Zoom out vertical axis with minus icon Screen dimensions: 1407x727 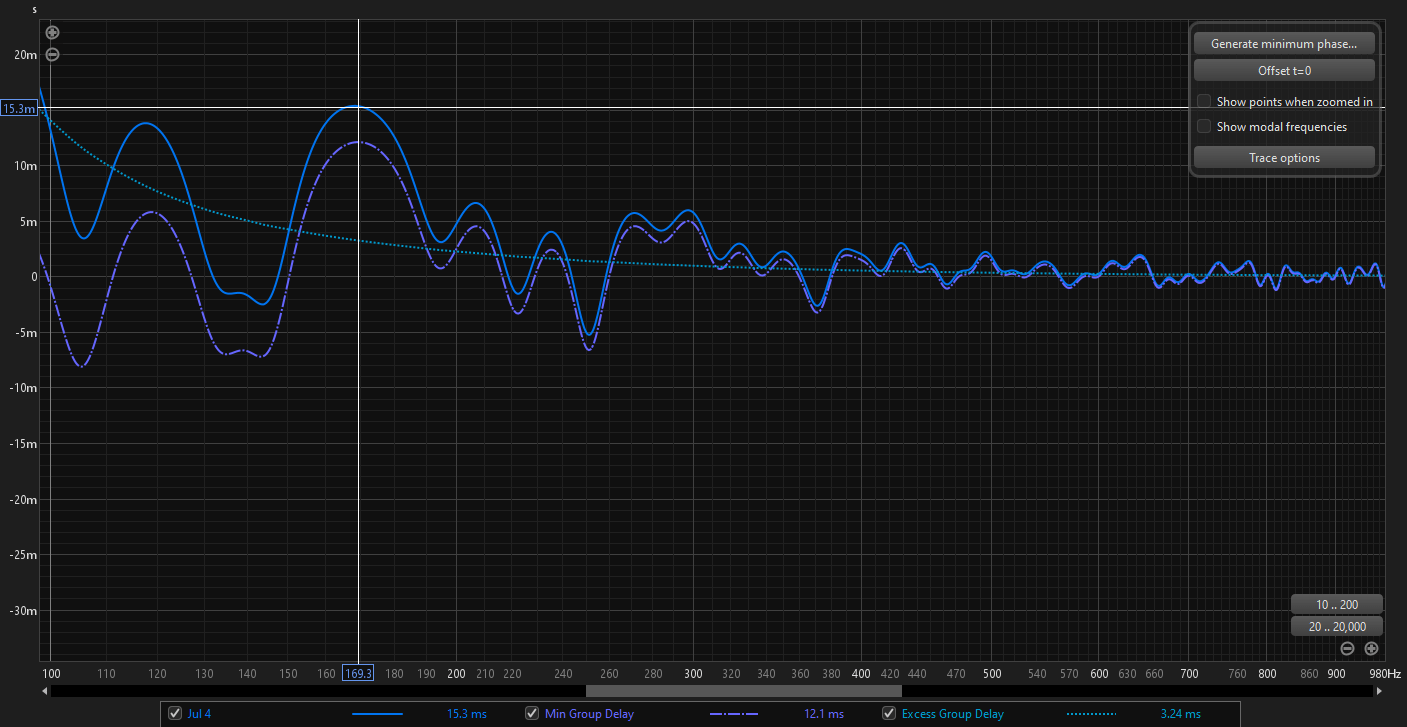coord(52,54)
